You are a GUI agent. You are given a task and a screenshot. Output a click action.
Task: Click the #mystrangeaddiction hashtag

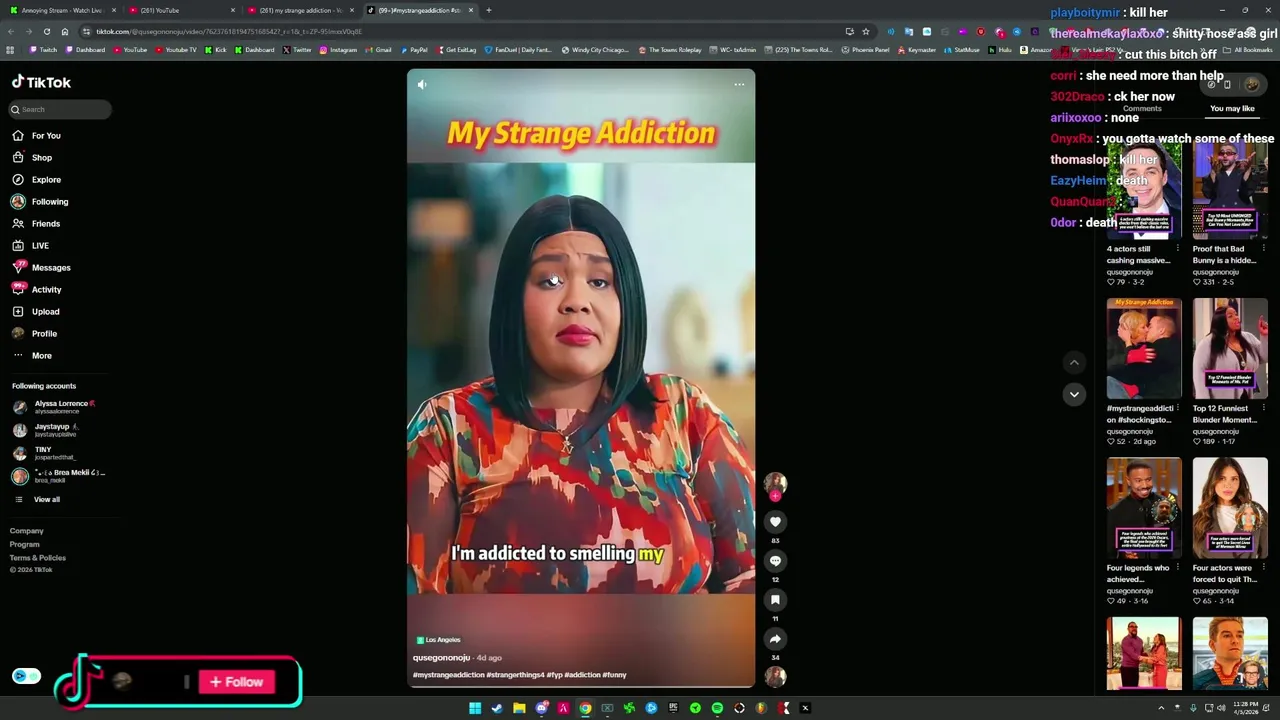pyautogui.click(x=448, y=675)
